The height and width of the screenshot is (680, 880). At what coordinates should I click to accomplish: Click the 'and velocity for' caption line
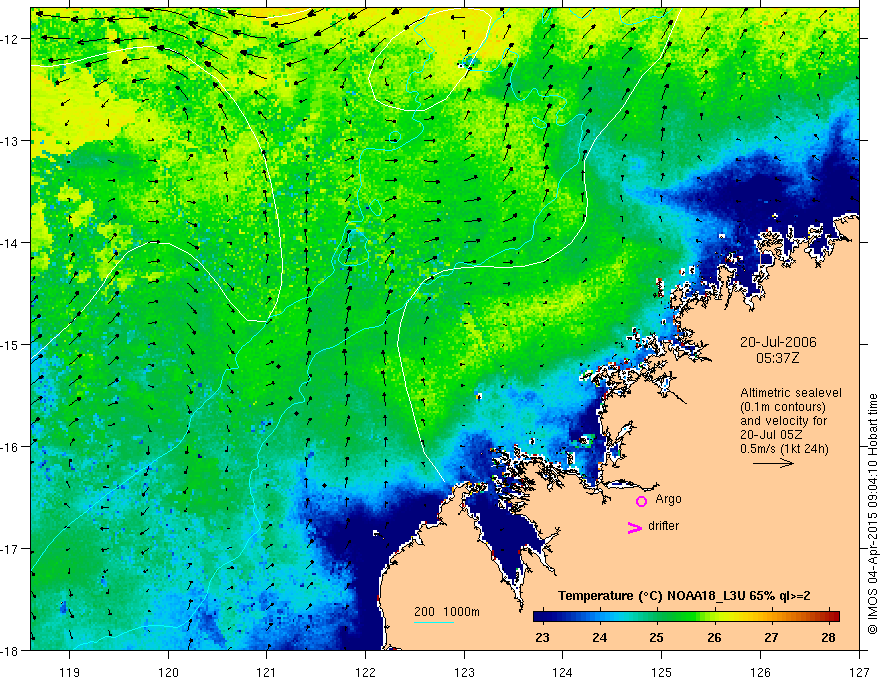[x=783, y=421]
